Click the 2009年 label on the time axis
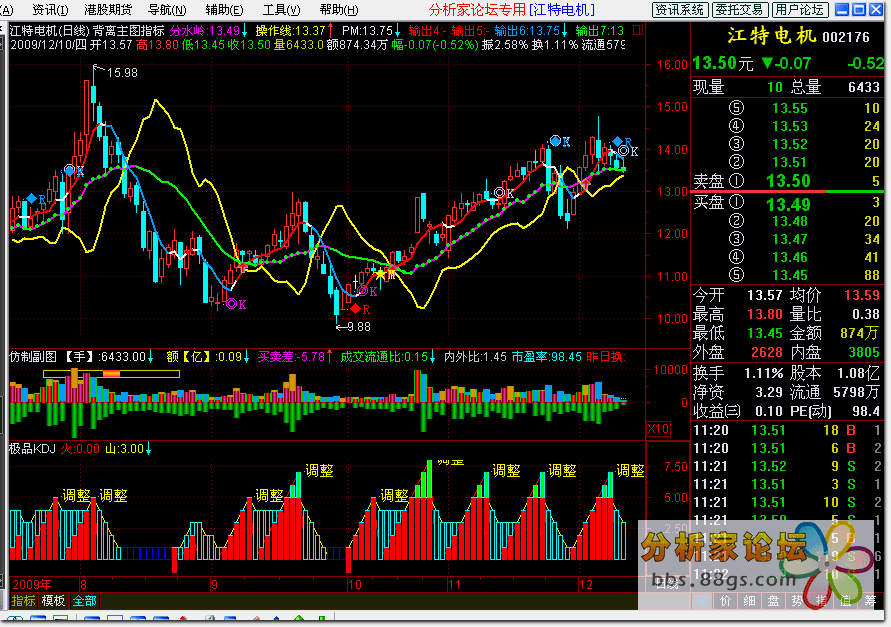891x627 pixels. 32,584
